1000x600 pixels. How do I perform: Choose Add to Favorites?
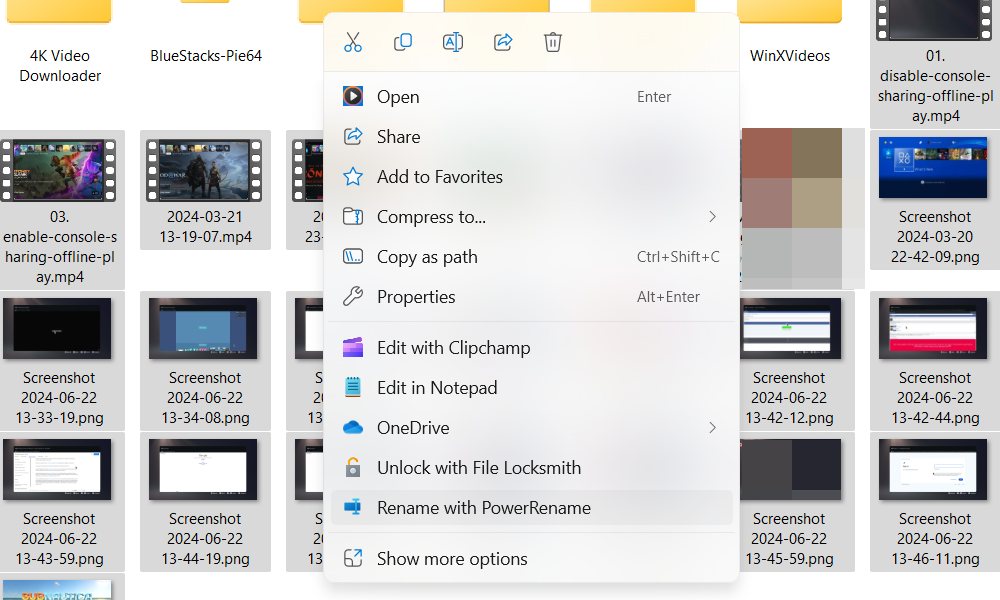tap(531, 177)
